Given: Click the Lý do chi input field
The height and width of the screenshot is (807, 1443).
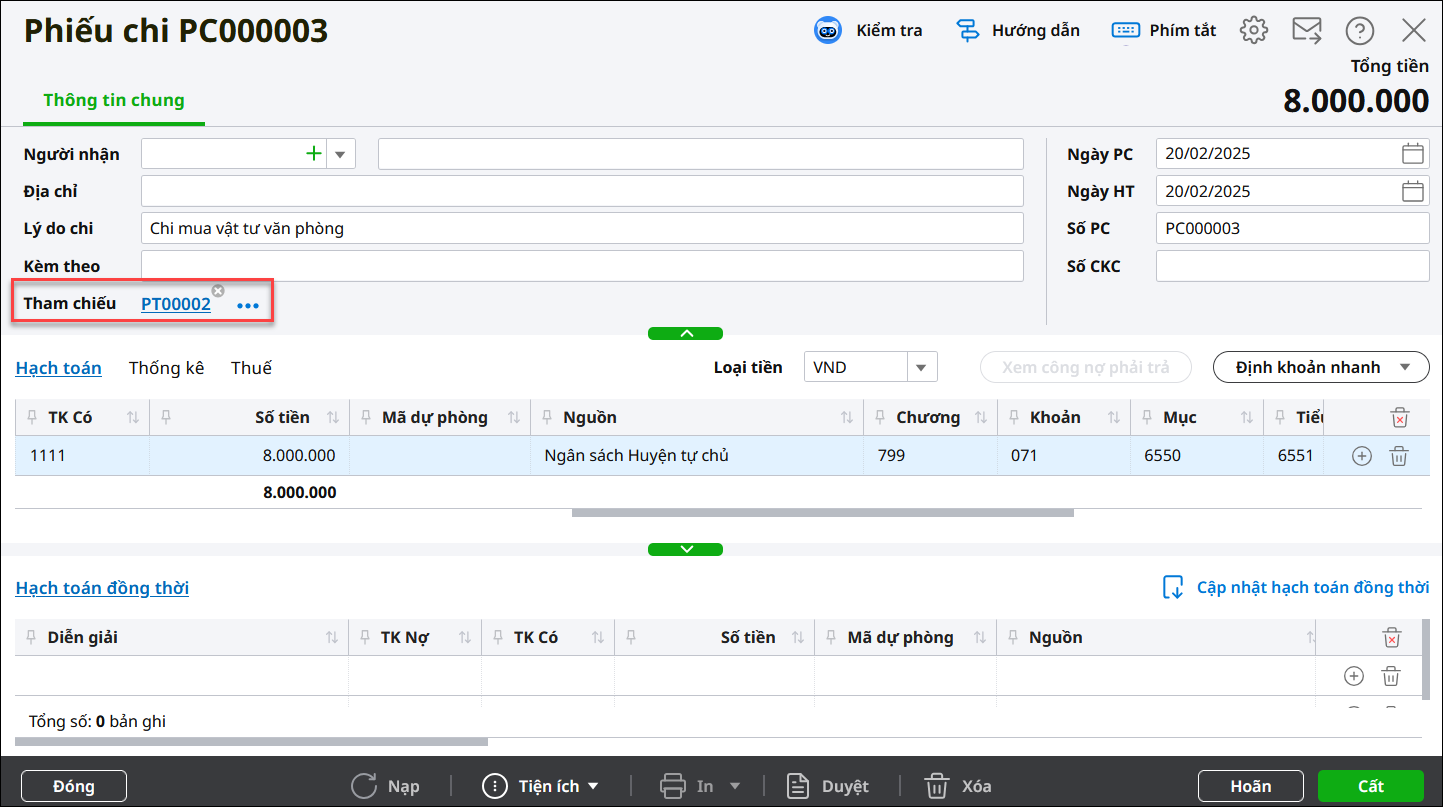Looking at the screenshot, I should (x=582, y=229).
